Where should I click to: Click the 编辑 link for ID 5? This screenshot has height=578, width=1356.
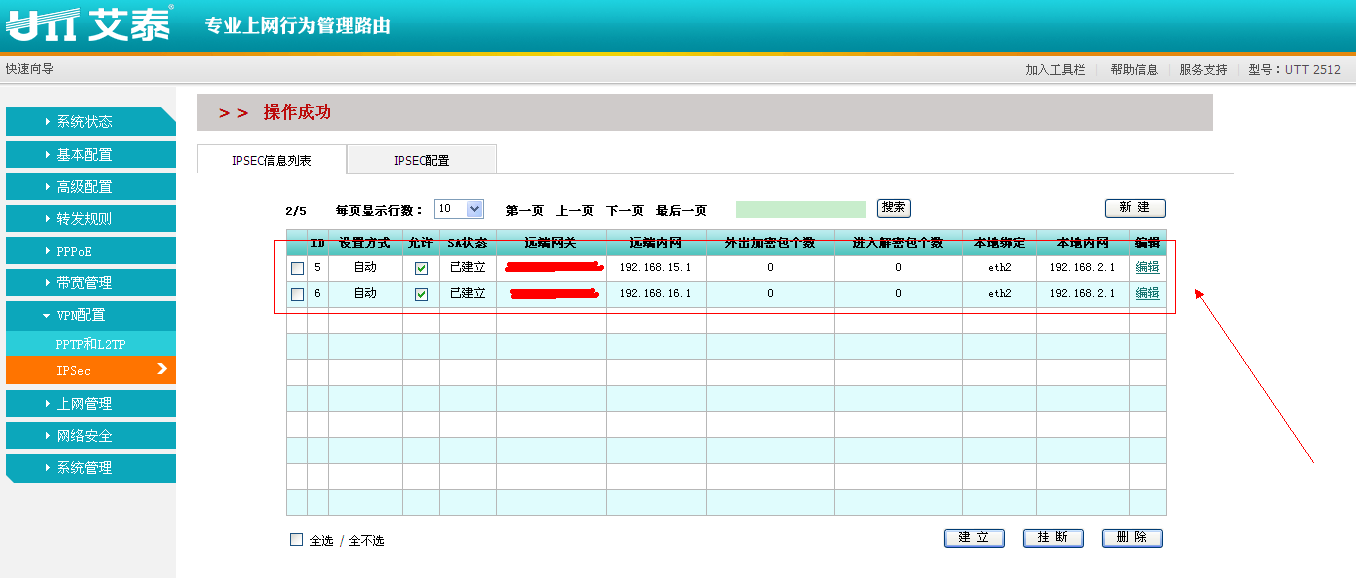(1147, 267)
